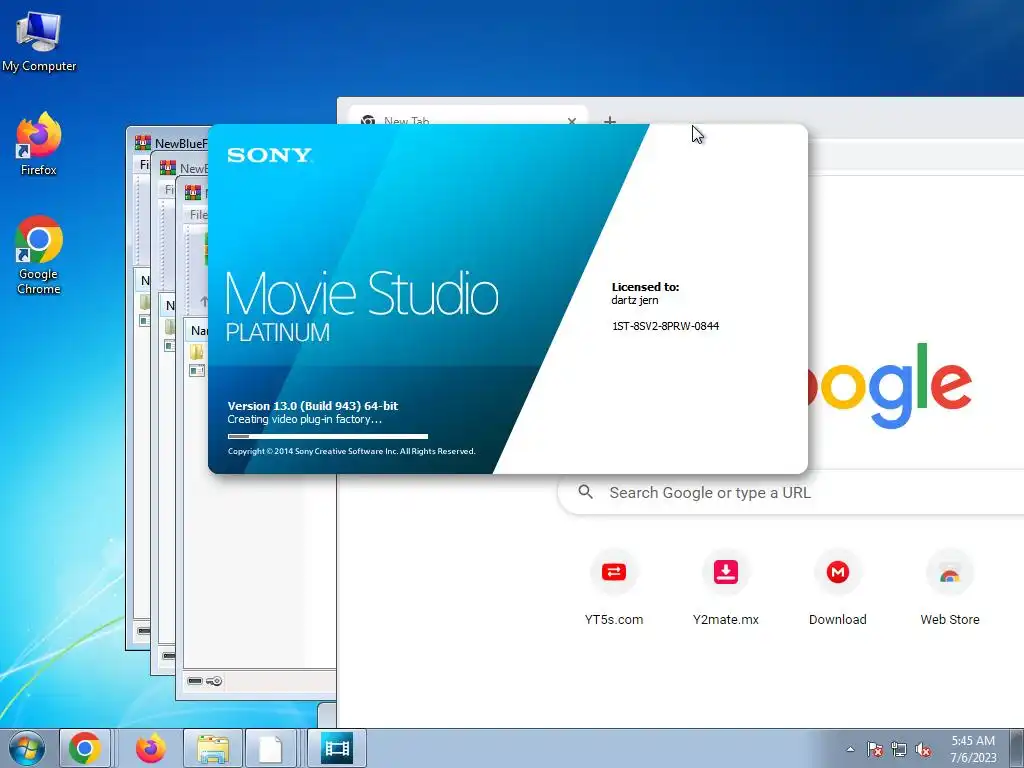Launch Firefox from the desktop shortcut
1024x768 pixels.
(x=39, y=144)
